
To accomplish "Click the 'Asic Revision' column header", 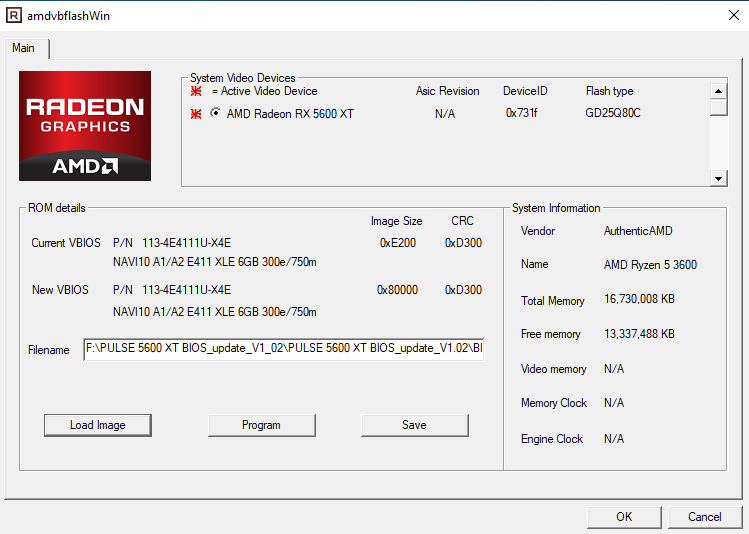I will (x=448, y=91).
